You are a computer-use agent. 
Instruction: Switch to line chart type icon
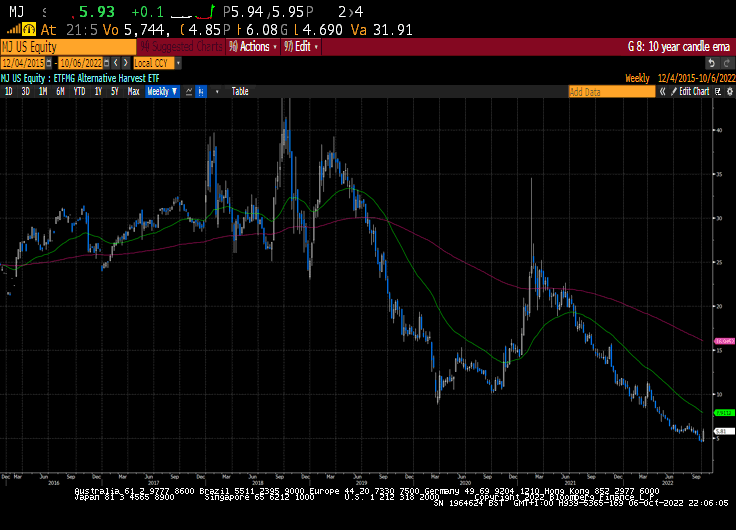[189, 92]
